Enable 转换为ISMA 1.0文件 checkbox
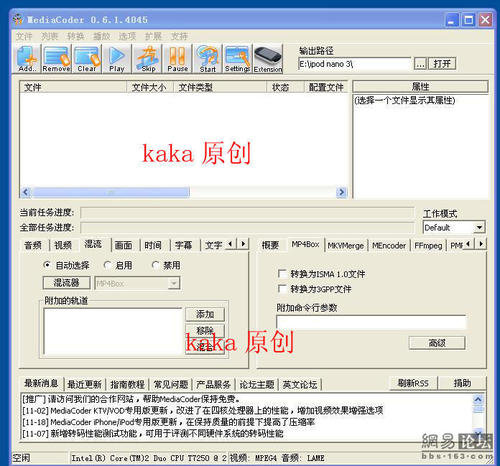The width and height of the screenshot is (500, 466). pos(282,274)
